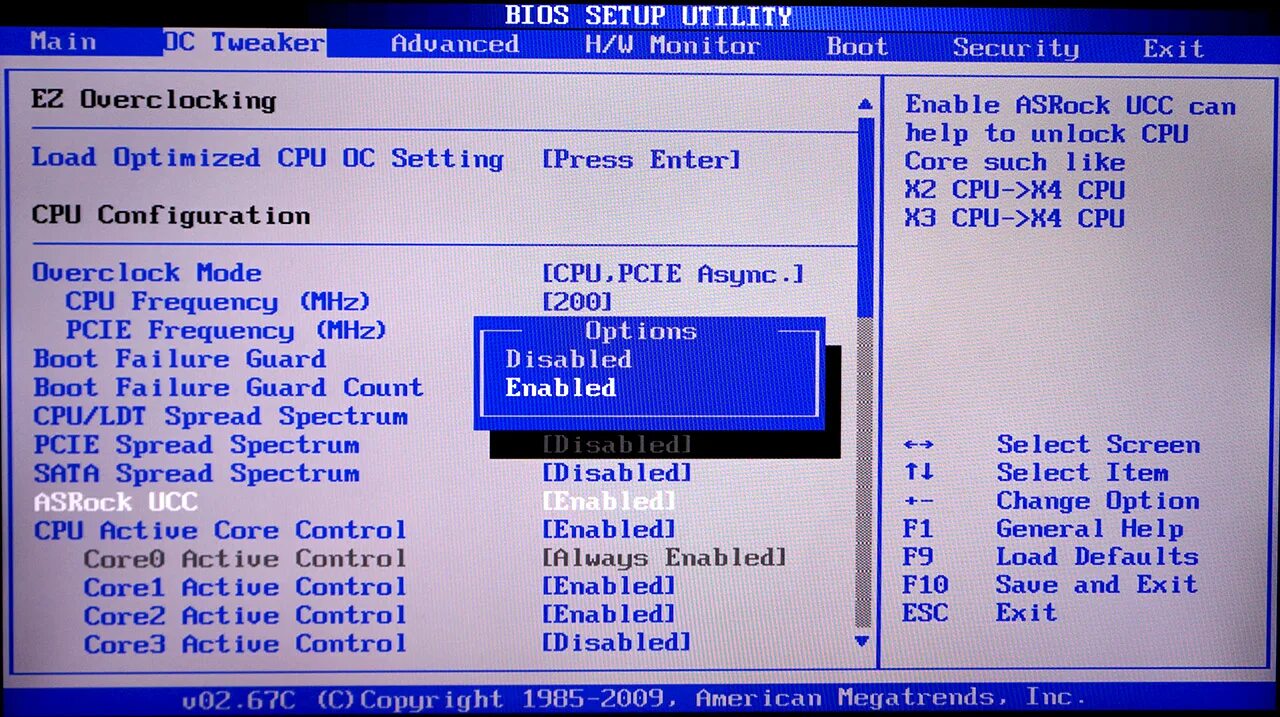
Task: Open the [CPU, PCIE Async.] value
Action: (673, 274)
